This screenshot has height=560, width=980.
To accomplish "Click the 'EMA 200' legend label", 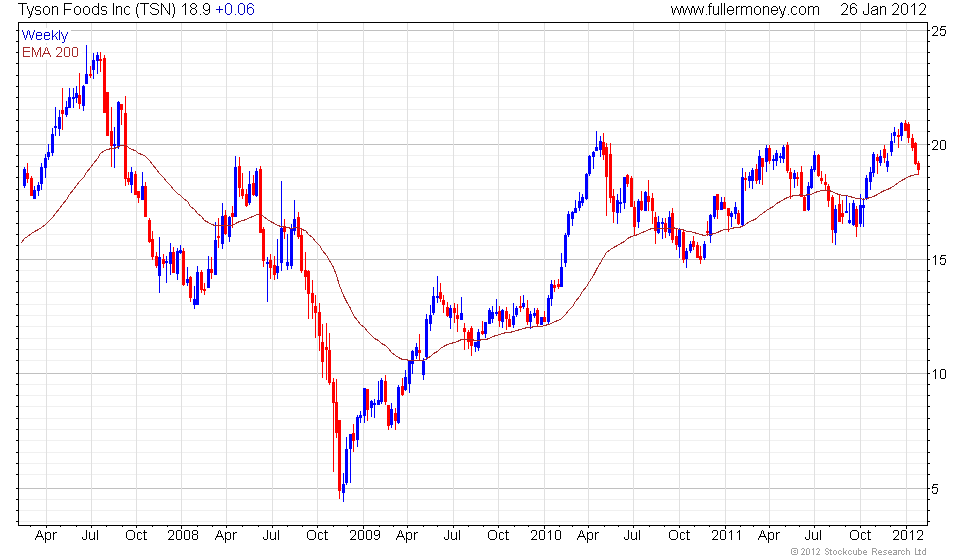I will pyautogui.click(x=51, y=52).
